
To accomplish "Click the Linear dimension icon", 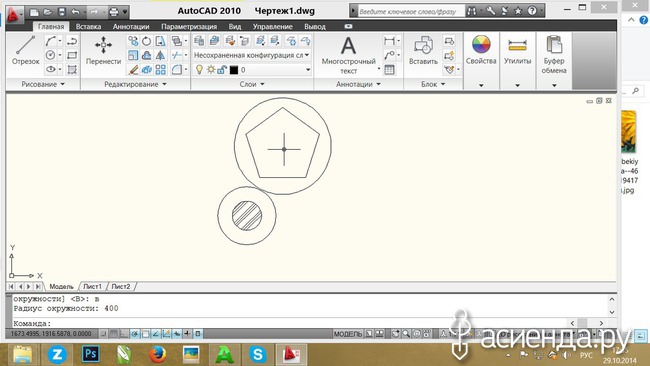I will (x=389, y=41).
